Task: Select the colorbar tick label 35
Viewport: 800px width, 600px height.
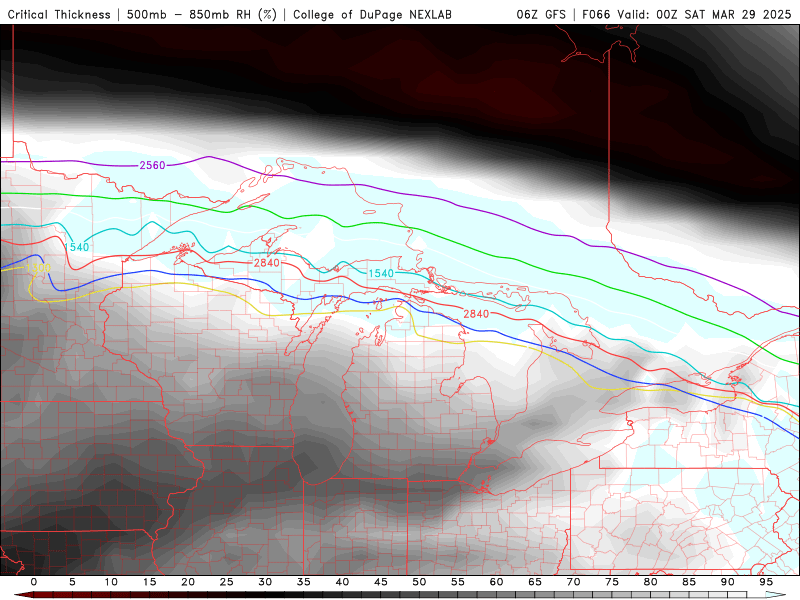Action: click(x=304, y=582)
